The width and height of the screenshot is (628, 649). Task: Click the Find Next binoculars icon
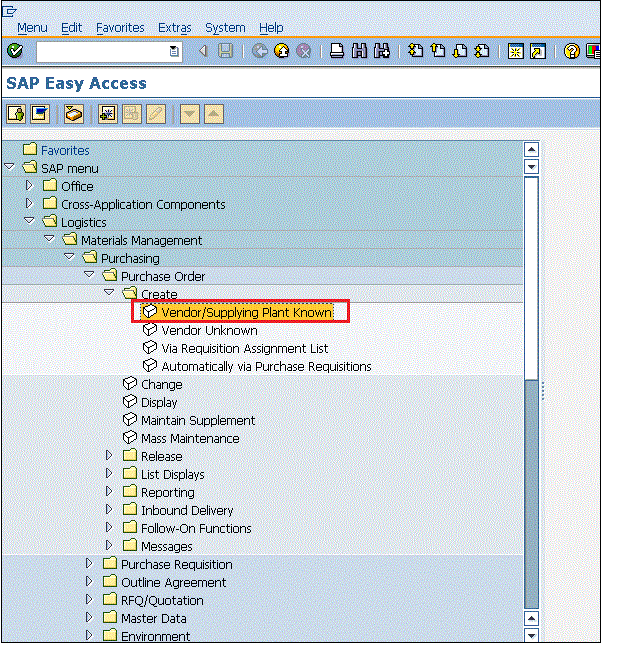click(382, 51)
